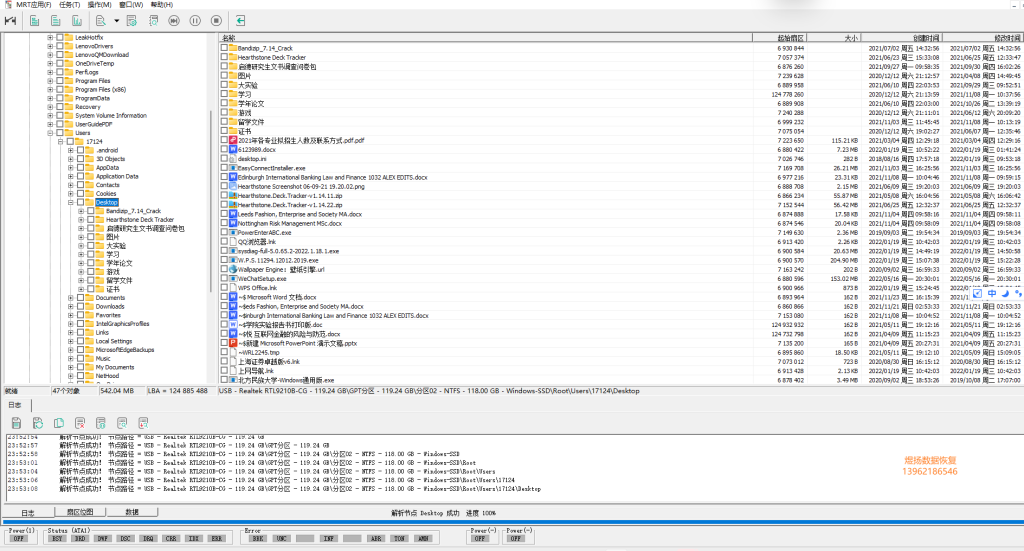Expand the Favorites tree node

pyautogui.click(x=71, y=315)
